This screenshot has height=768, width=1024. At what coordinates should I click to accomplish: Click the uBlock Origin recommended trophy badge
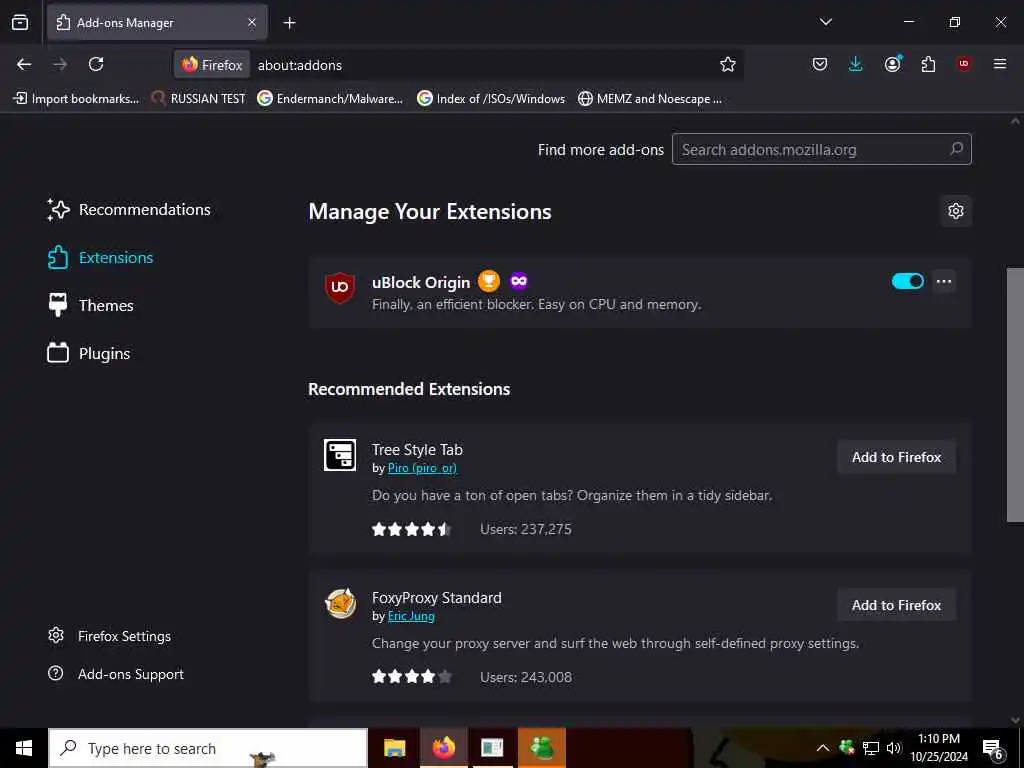488,281
